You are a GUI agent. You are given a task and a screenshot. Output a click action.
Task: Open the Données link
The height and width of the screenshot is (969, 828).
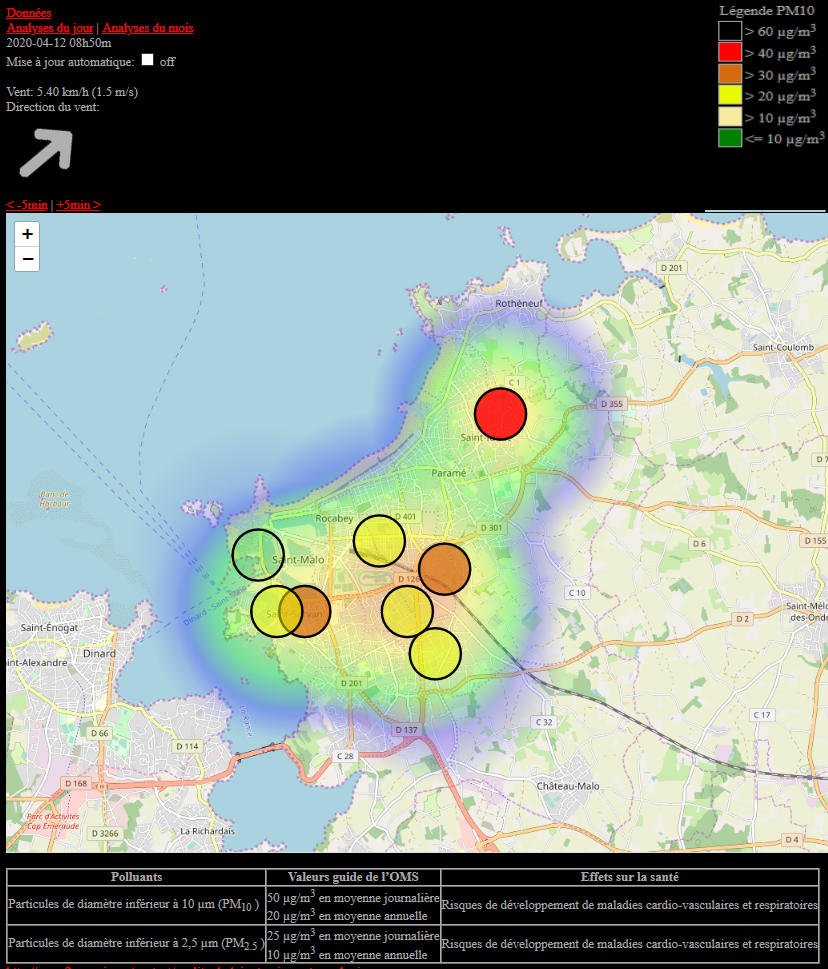(x=28, y=12)
